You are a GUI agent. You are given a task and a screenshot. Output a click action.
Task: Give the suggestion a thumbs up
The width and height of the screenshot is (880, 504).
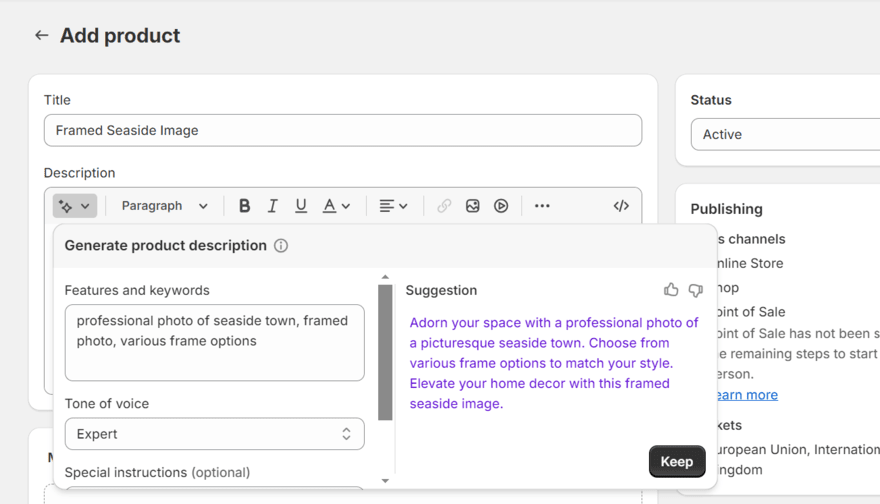pyautogui.click(x=671, y=290)
